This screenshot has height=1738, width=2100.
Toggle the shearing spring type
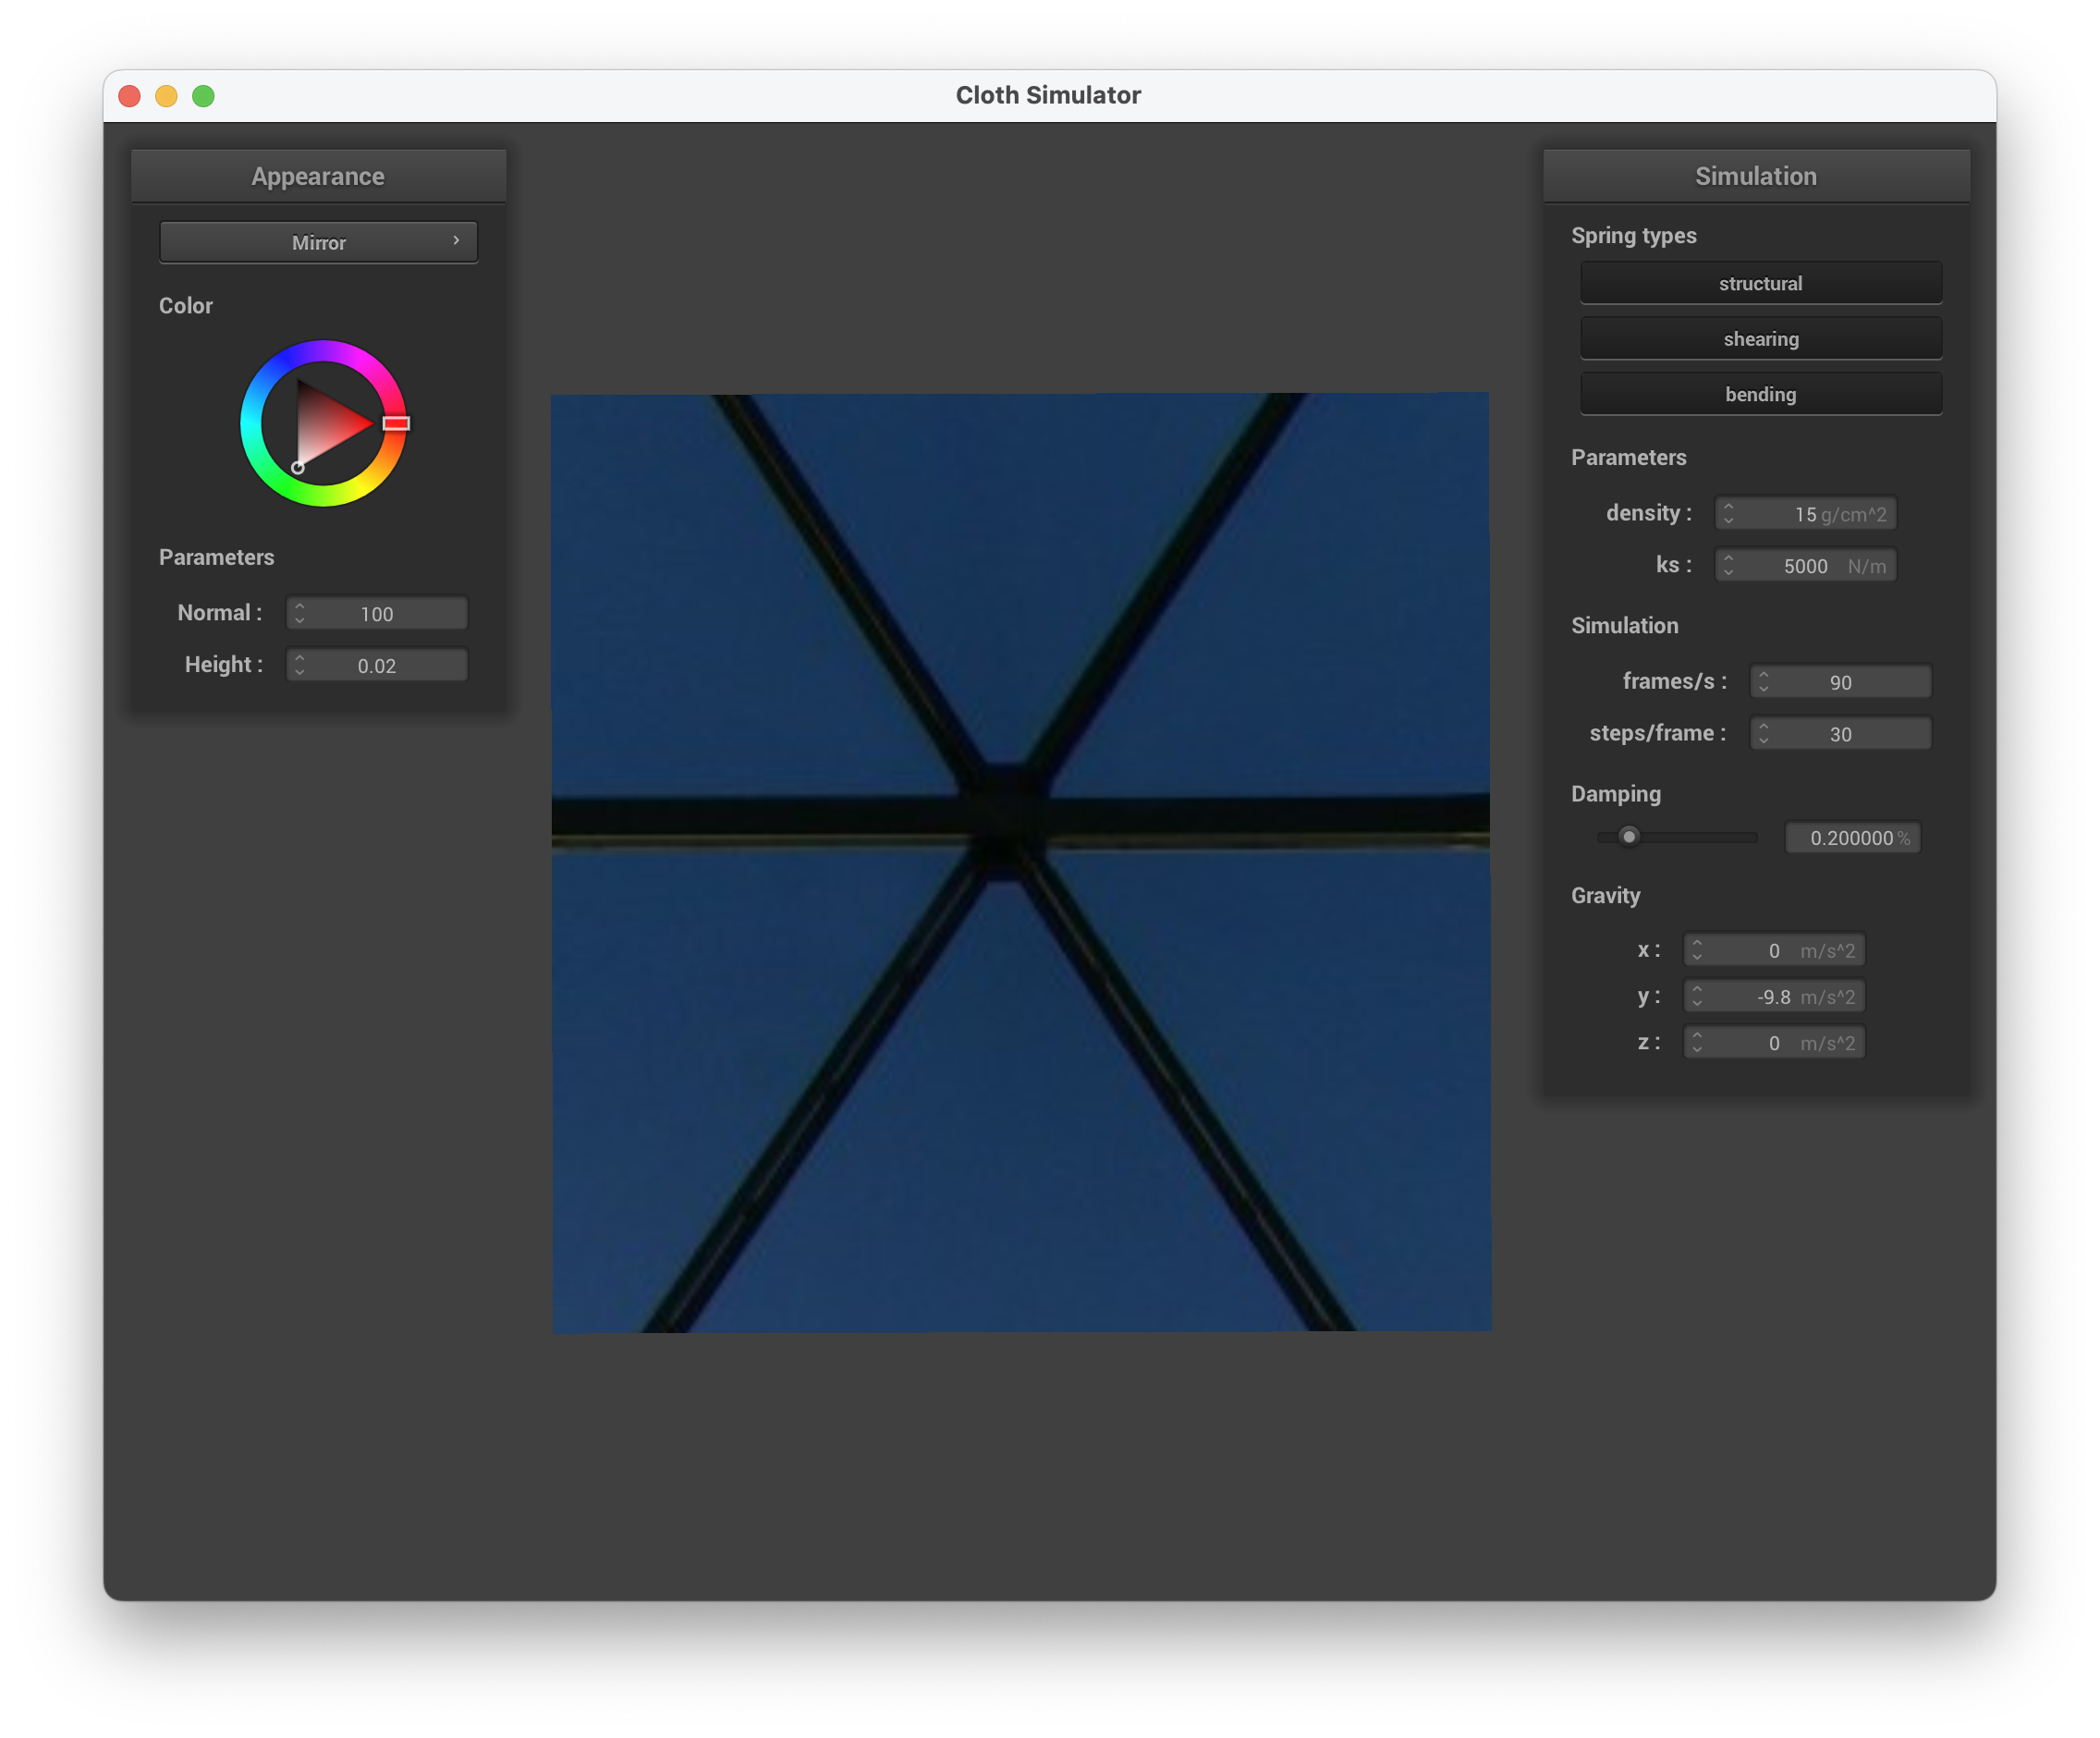coord(1760,339)
